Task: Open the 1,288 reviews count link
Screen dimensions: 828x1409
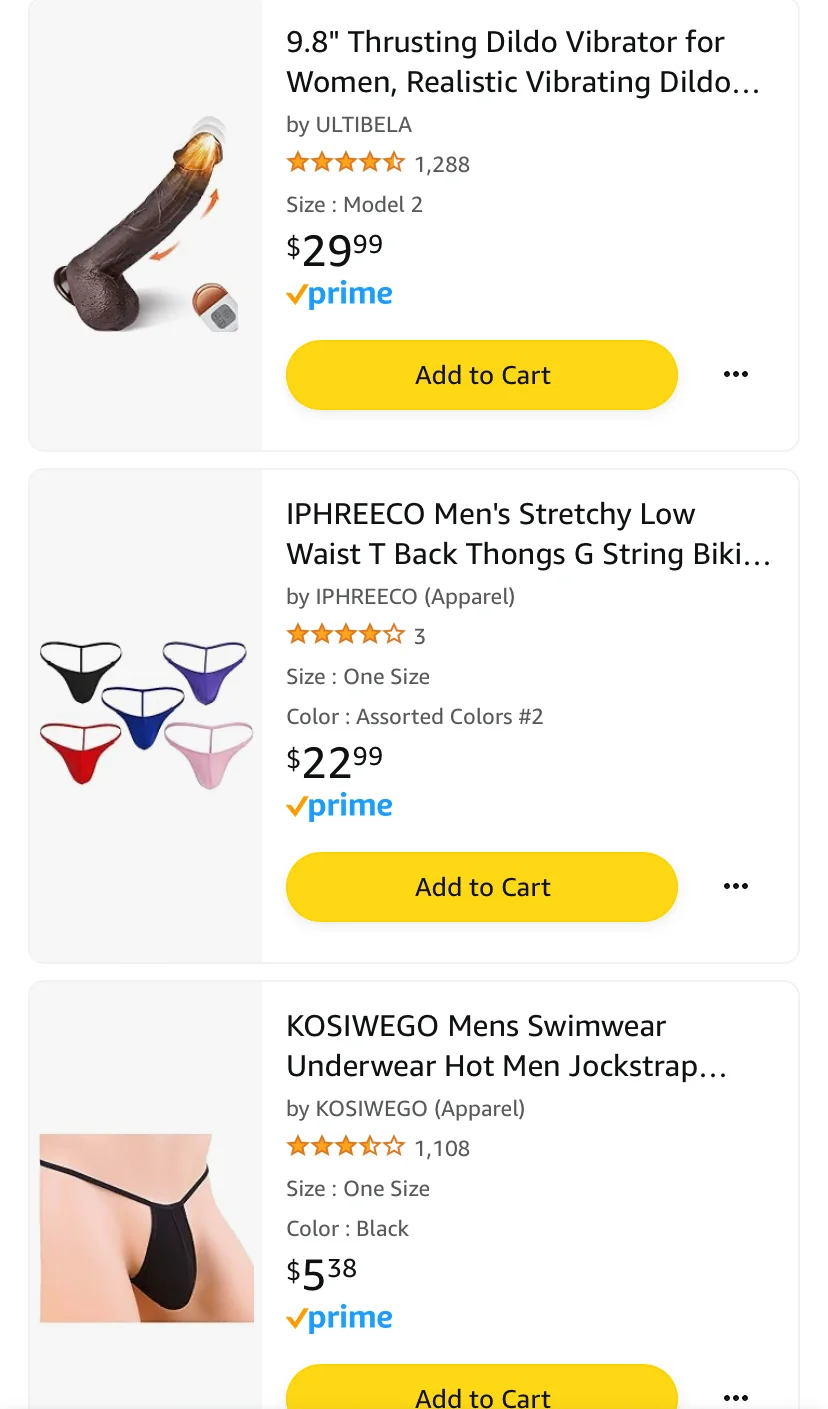Action: [x=442, y=164]
